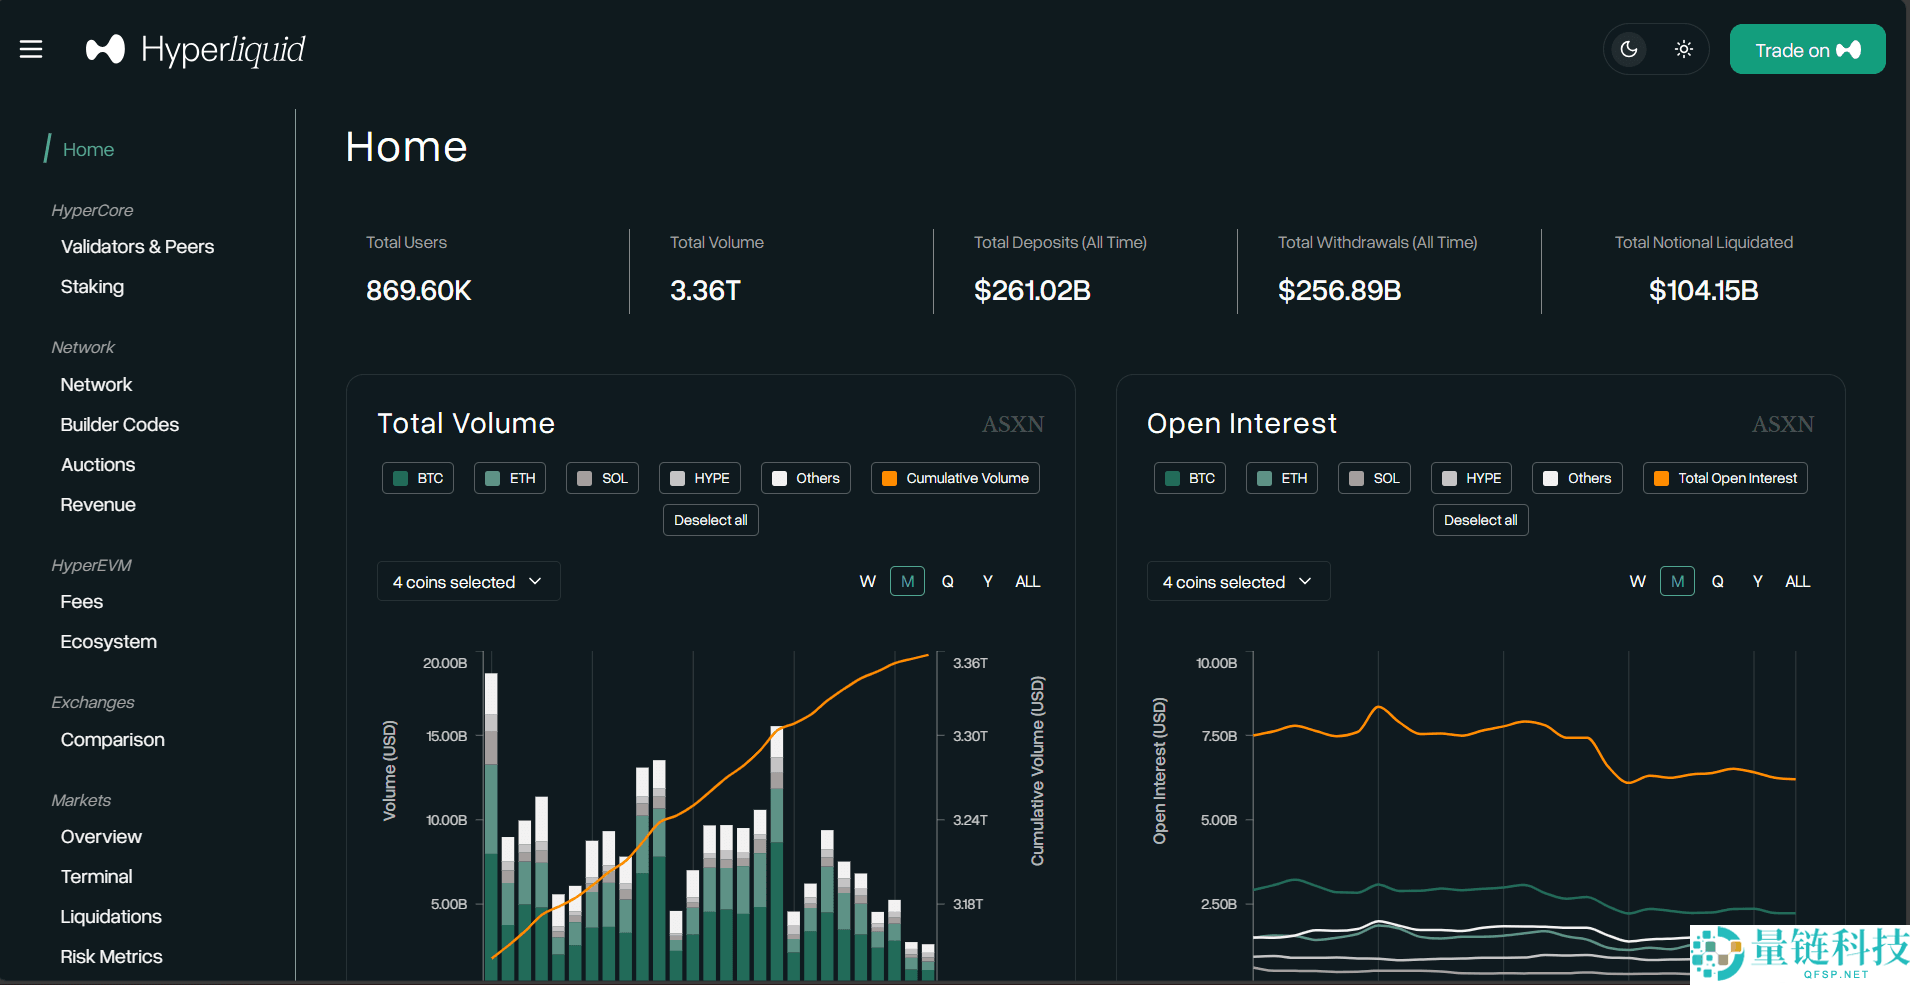The image size is (1910, 985).
Task: Click the Open Interest chart title
Action: click(x=1241, y=423)
